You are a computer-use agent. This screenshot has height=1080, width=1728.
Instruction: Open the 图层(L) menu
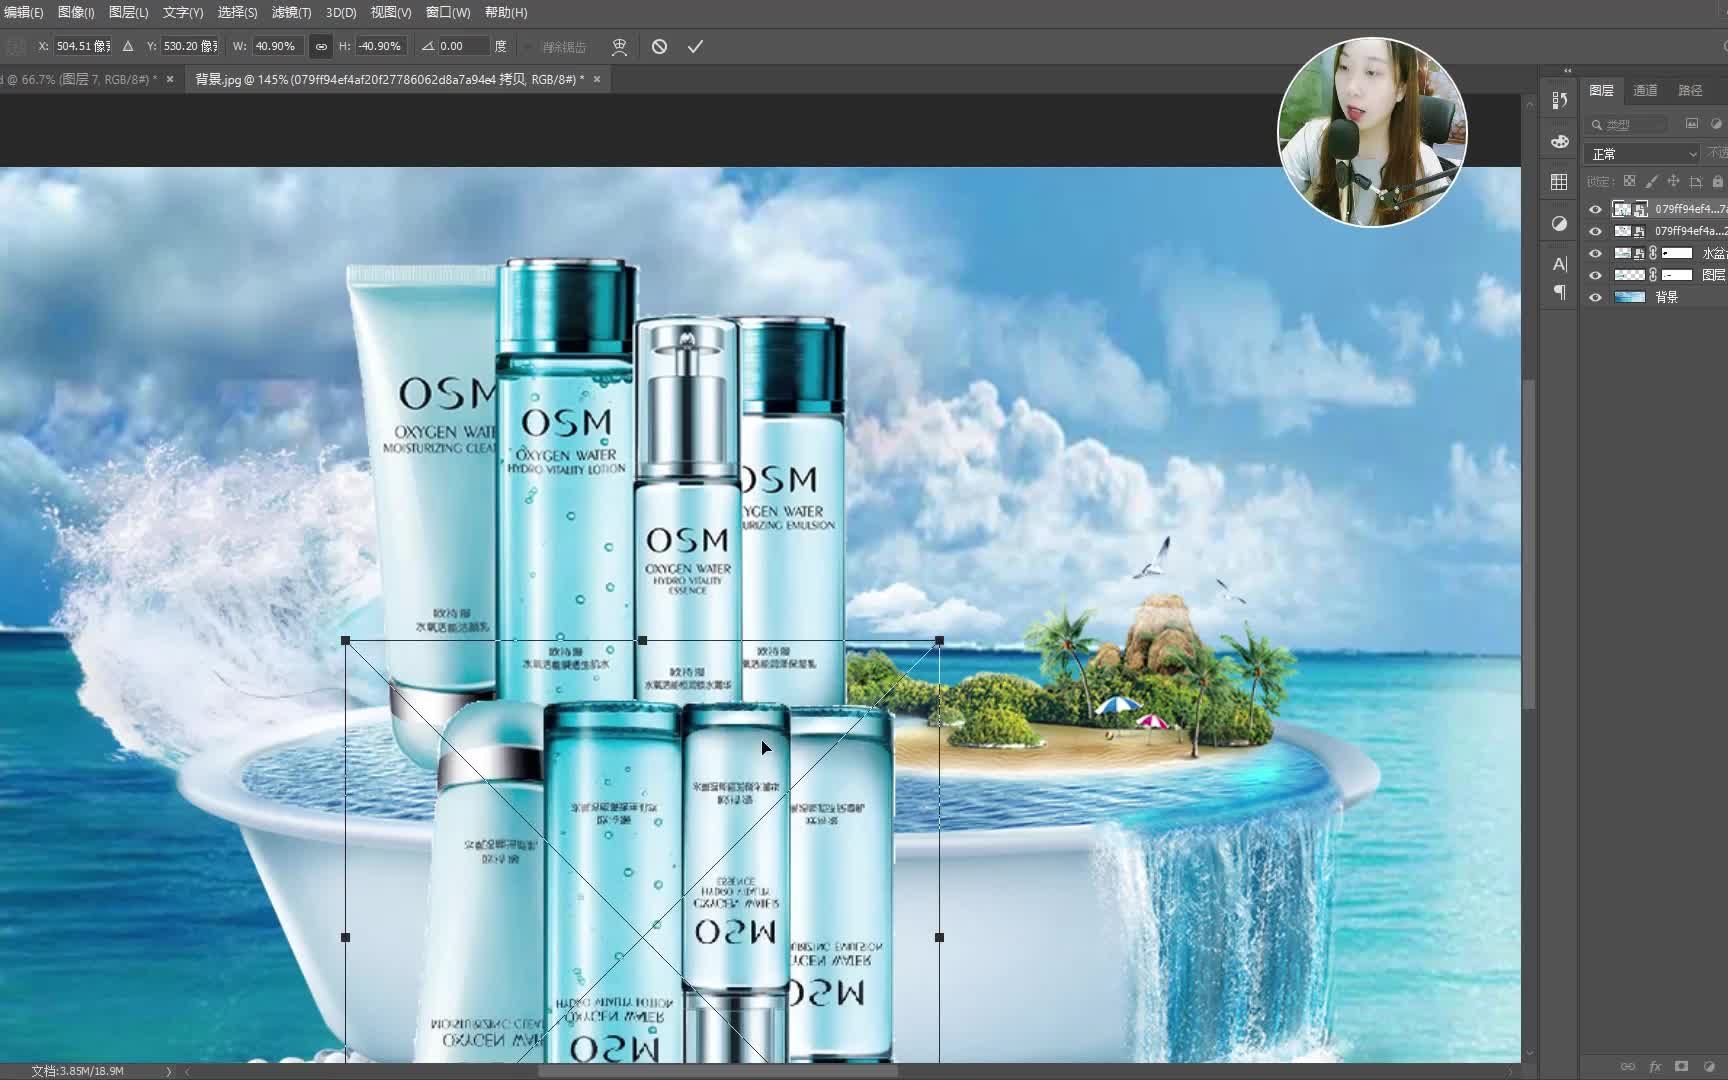tap(128, 12)
